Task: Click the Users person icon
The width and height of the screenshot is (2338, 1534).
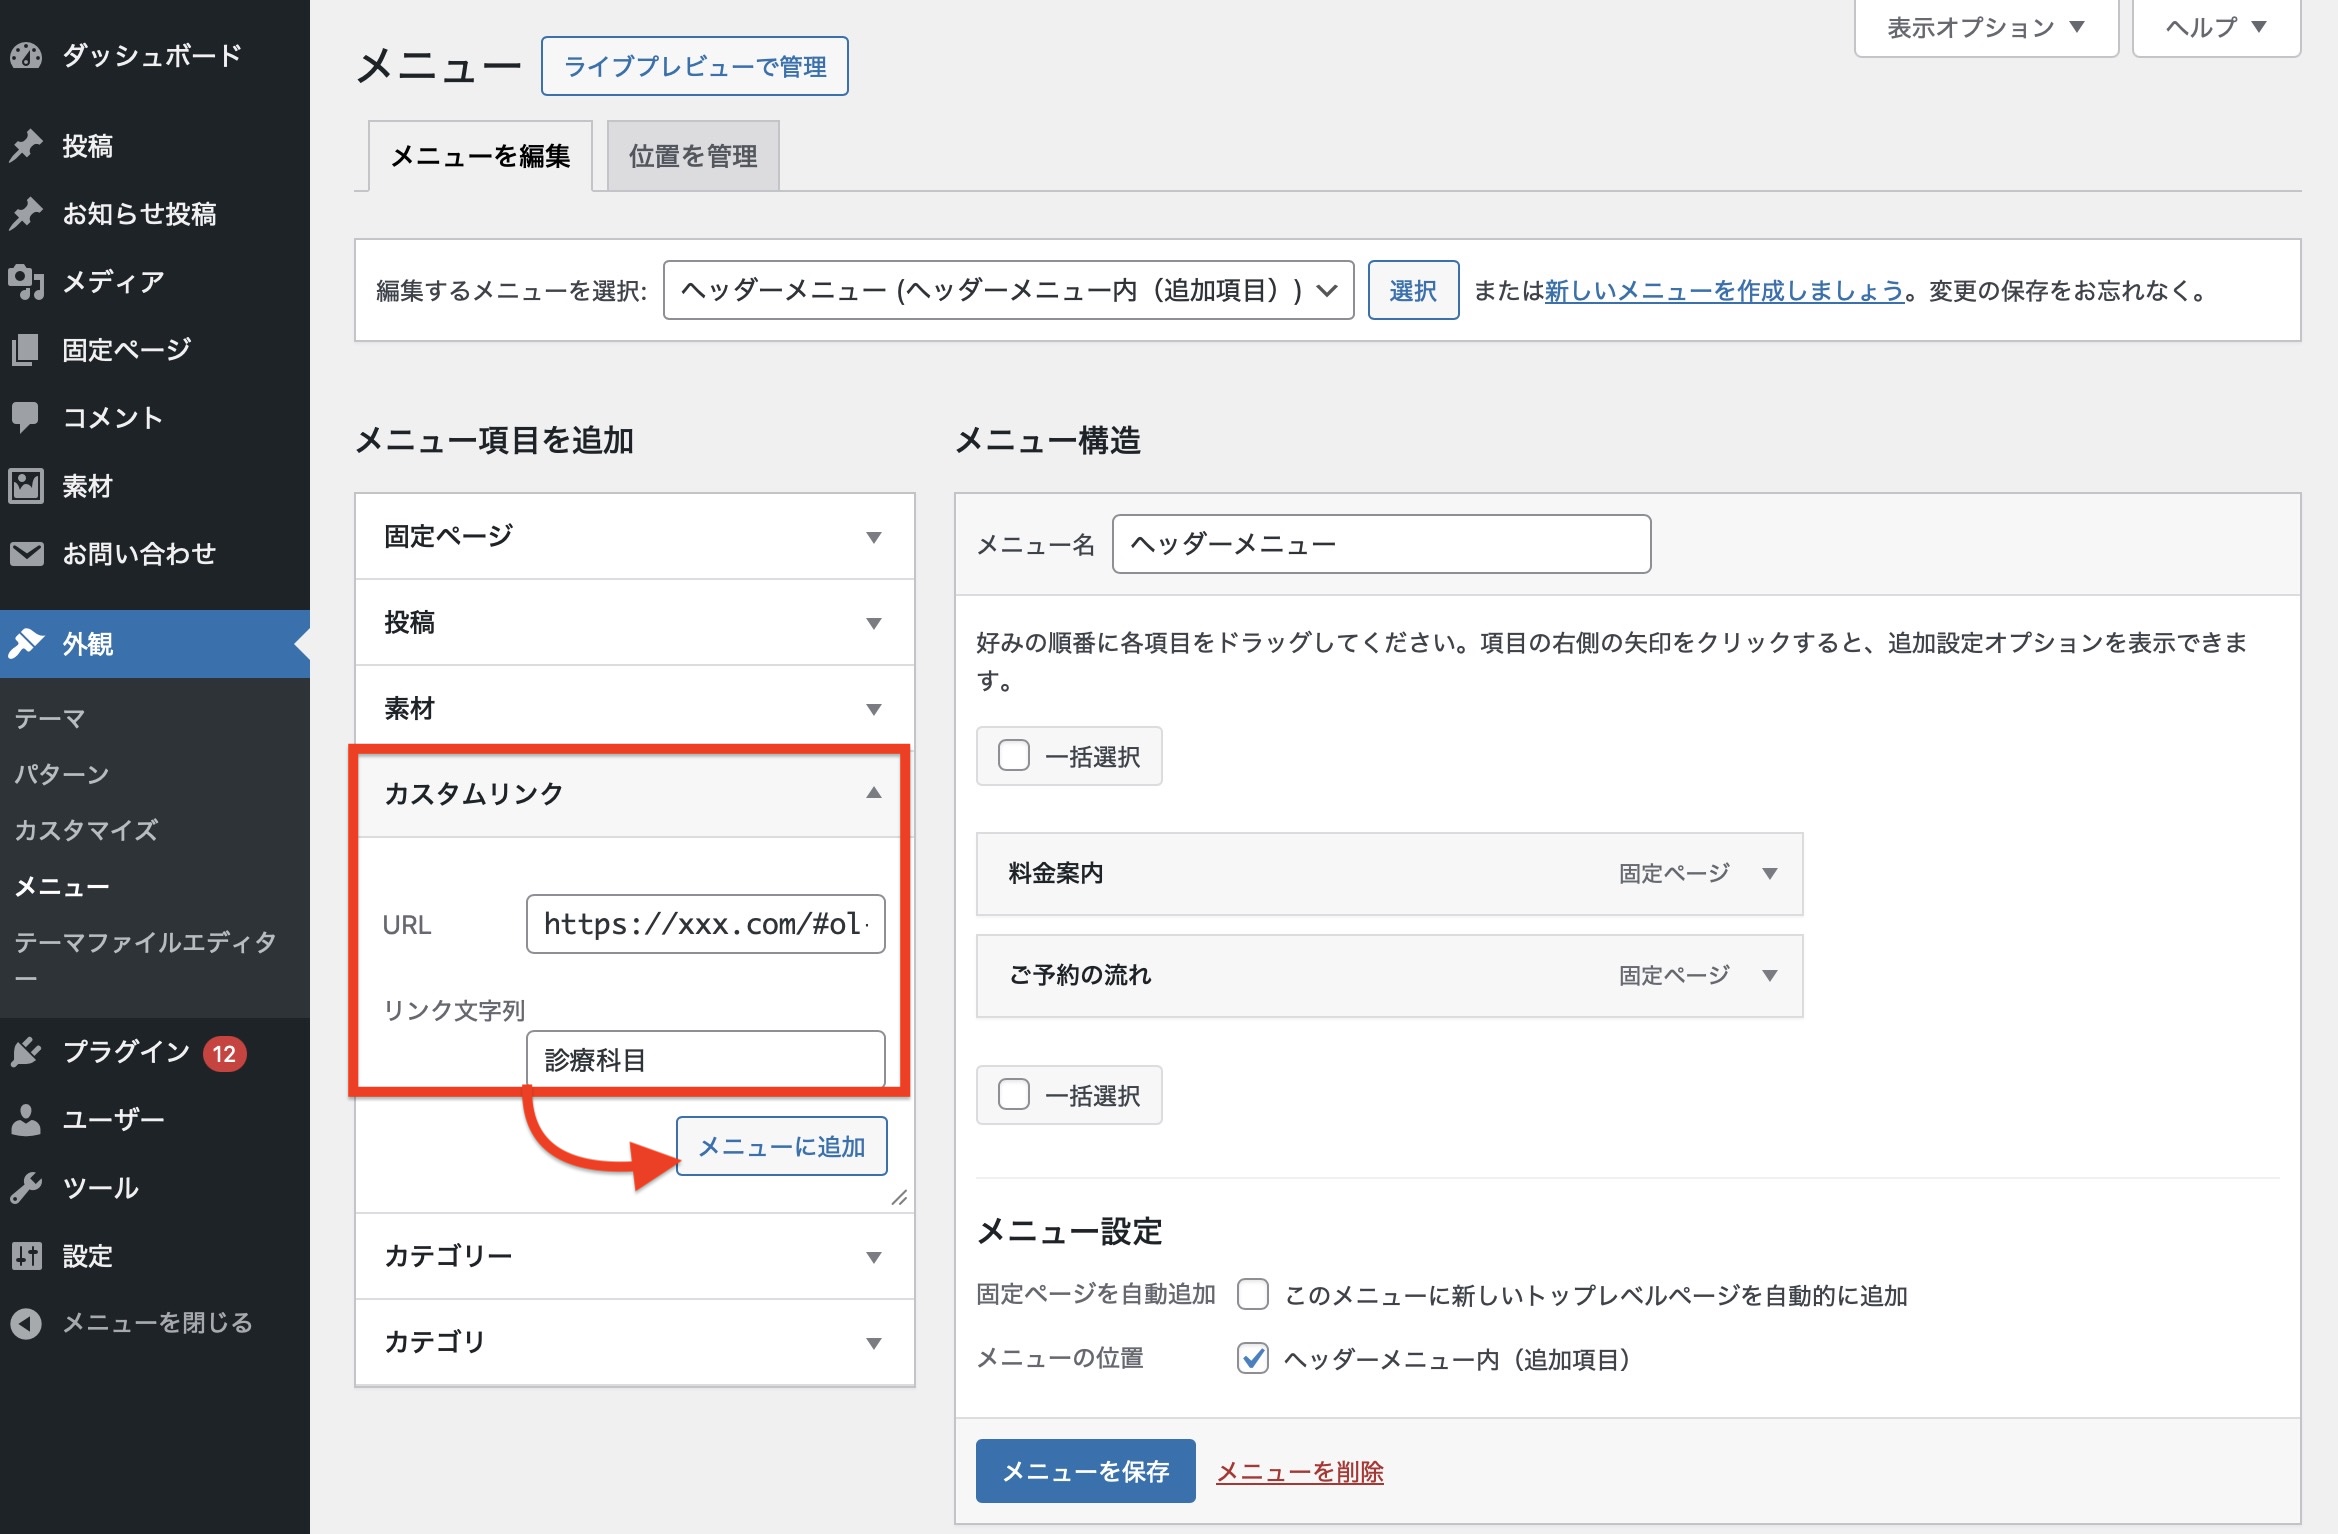Action: (26, 1120)
